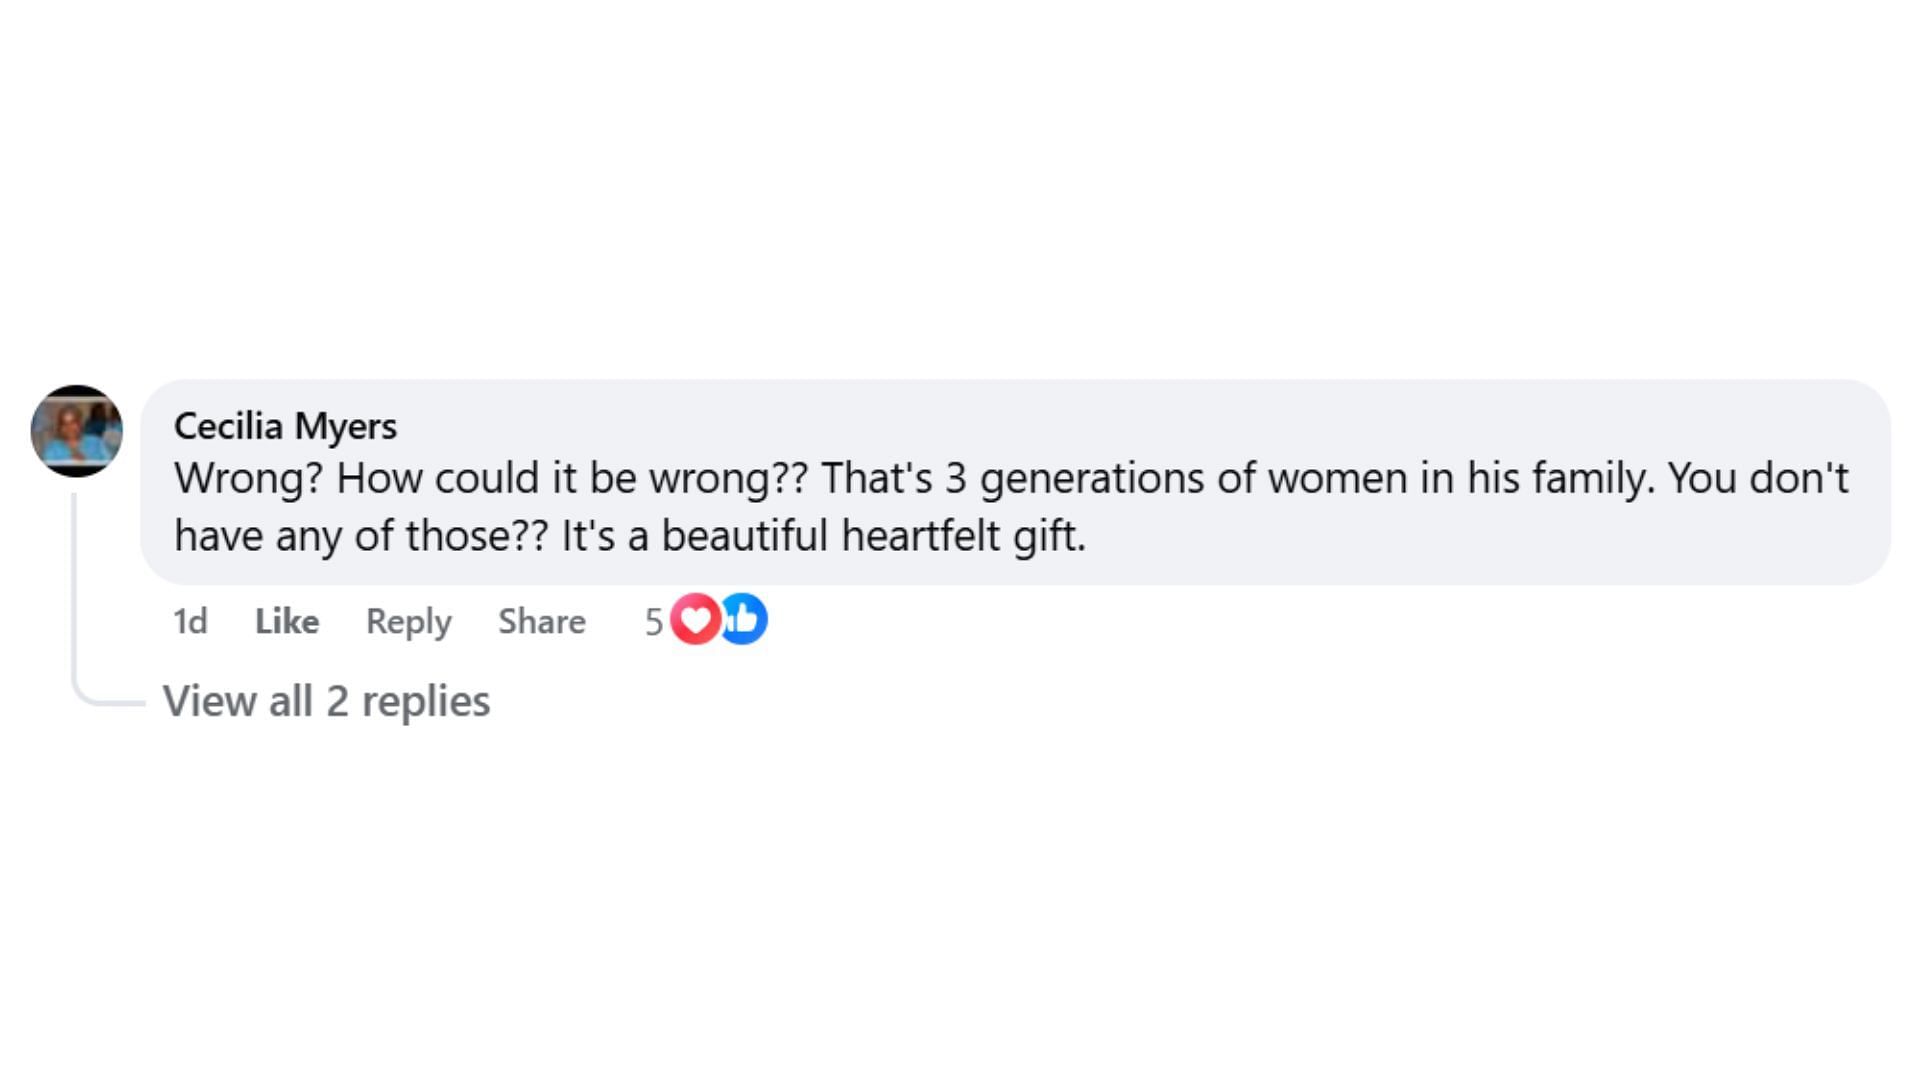
Task: Open the reactions count showing 5
Action: point(654,622)
